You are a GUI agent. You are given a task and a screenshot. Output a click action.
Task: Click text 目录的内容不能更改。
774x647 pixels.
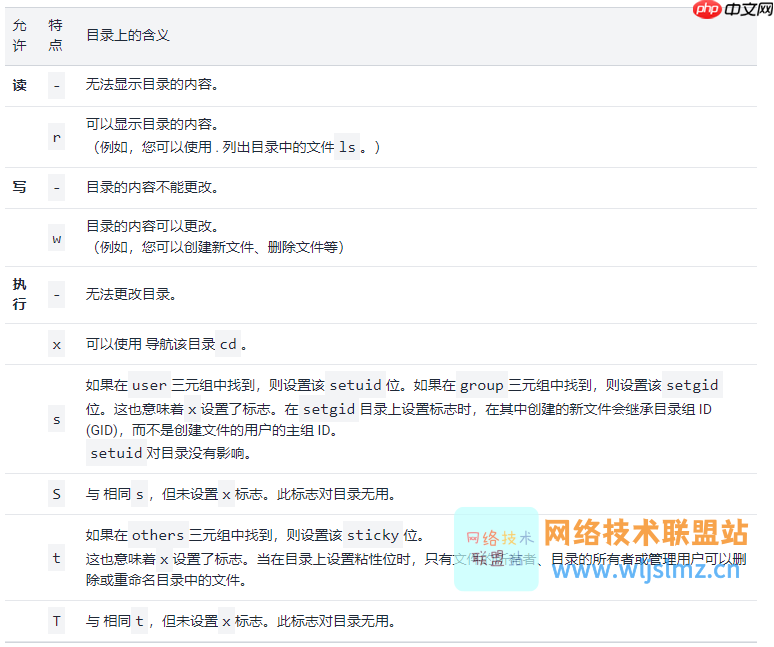(x=153, y=187)
